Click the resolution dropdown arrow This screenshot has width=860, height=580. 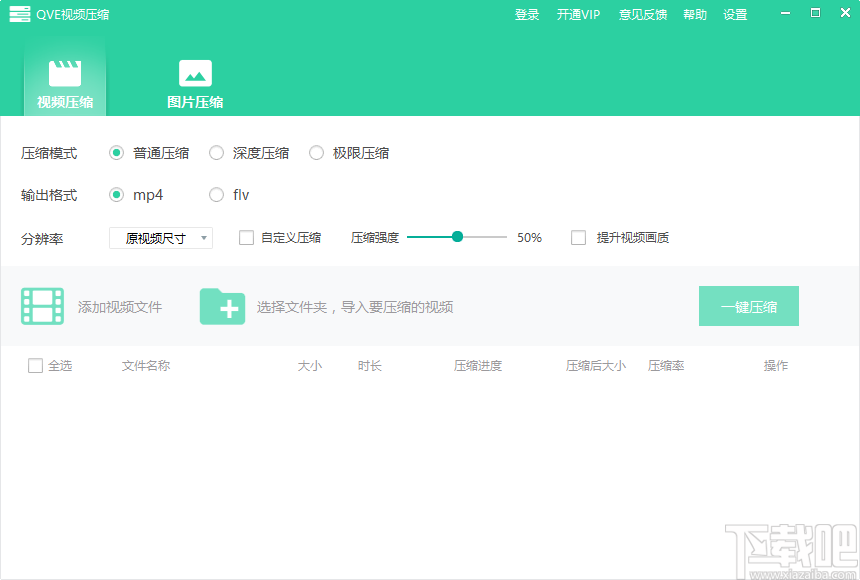[x=203, y=238]
